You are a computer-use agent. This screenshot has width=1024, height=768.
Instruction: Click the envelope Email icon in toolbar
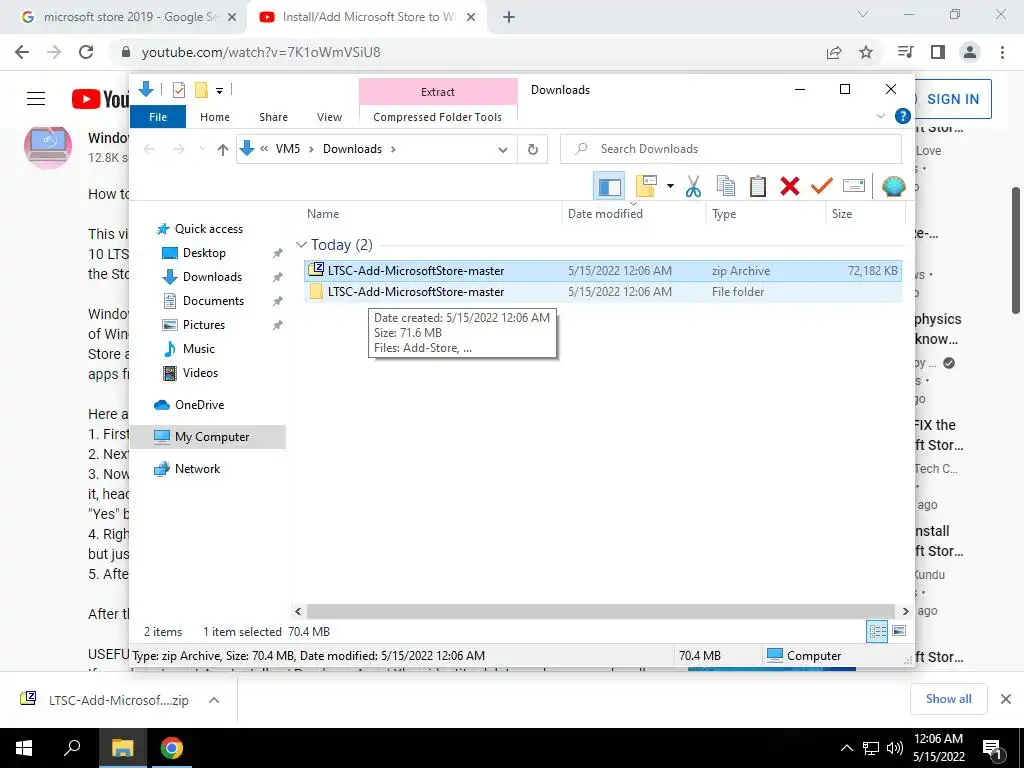click(854, 186)
